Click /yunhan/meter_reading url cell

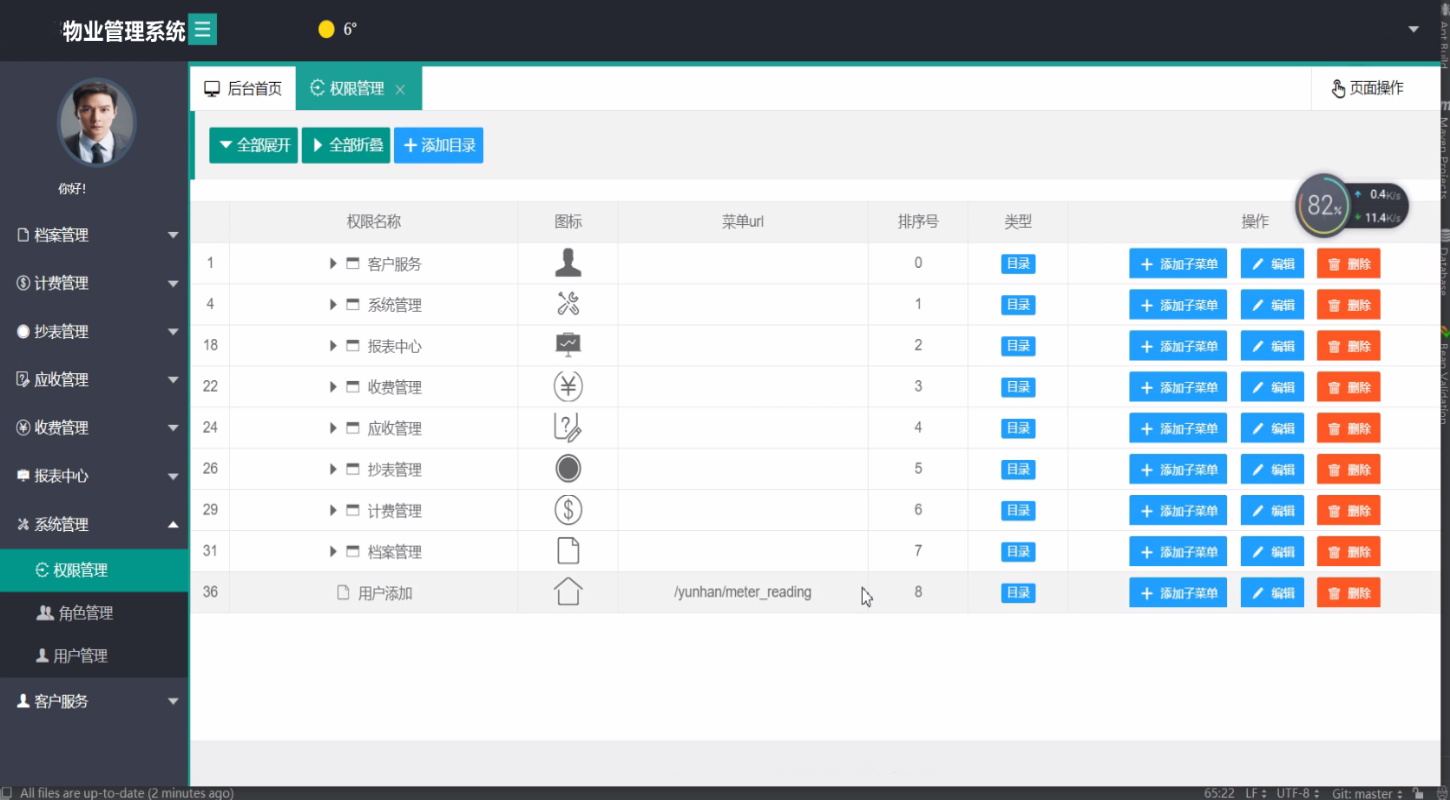coord(743,592)
